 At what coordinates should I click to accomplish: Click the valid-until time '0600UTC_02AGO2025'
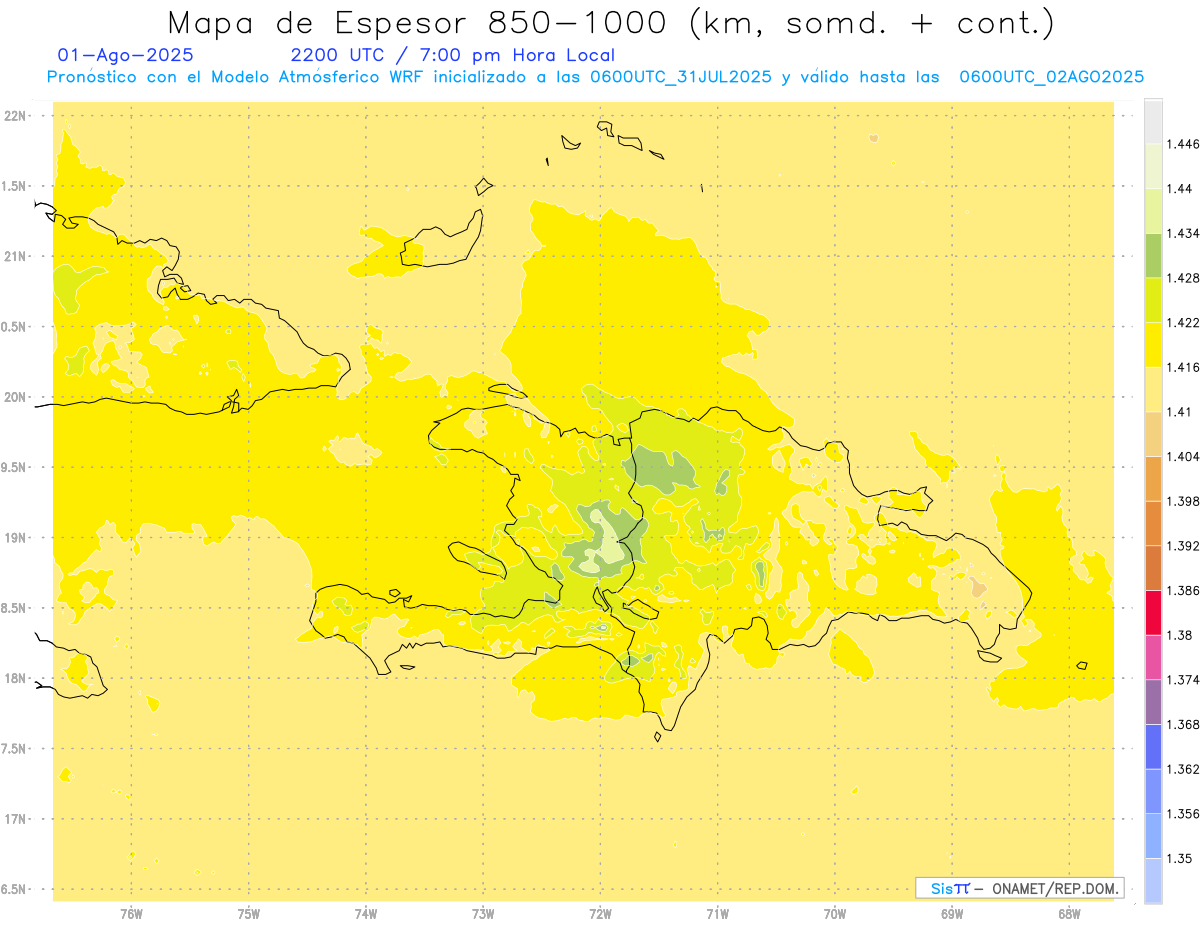pyautogui.click(x=1052, y=77)
